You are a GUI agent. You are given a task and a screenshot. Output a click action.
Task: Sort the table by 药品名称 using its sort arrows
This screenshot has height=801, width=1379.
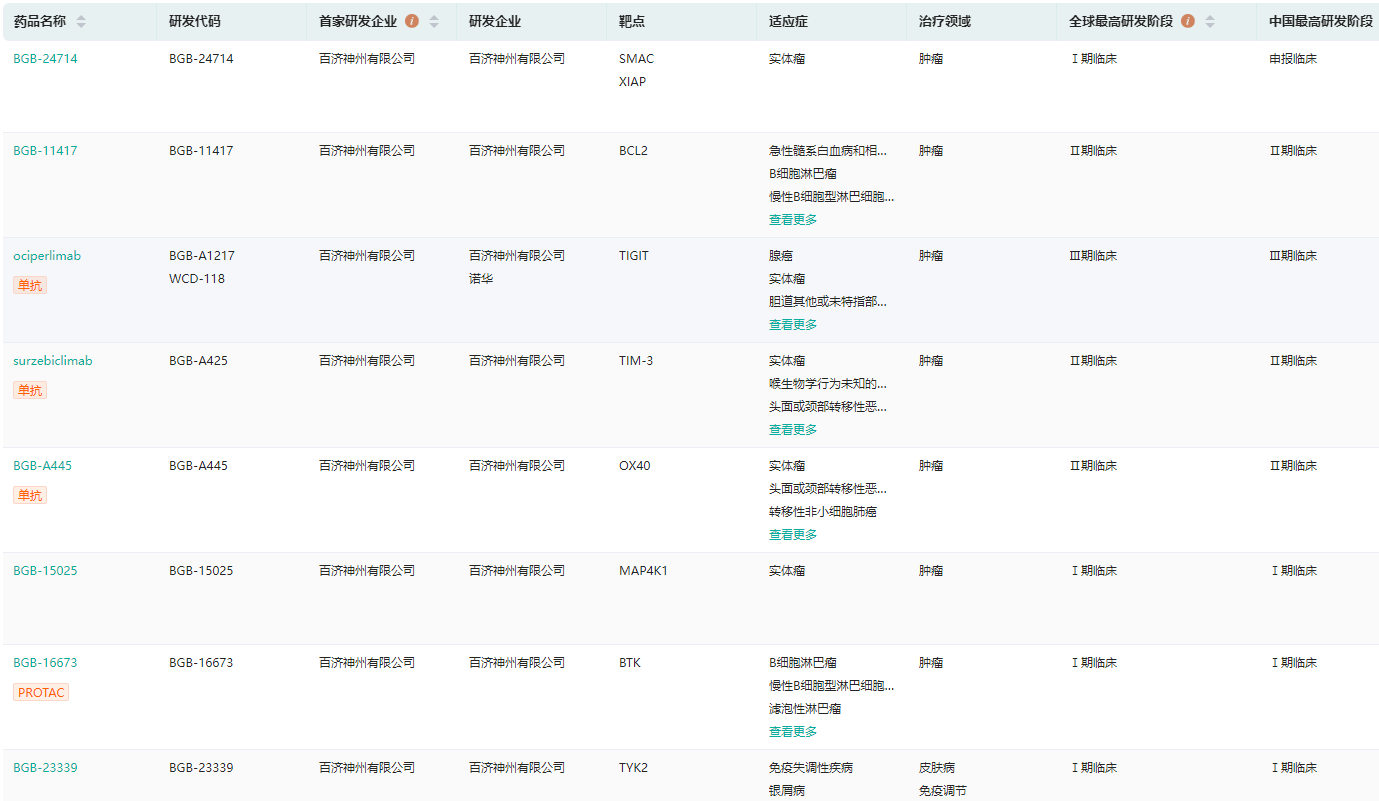click(81, 21)
